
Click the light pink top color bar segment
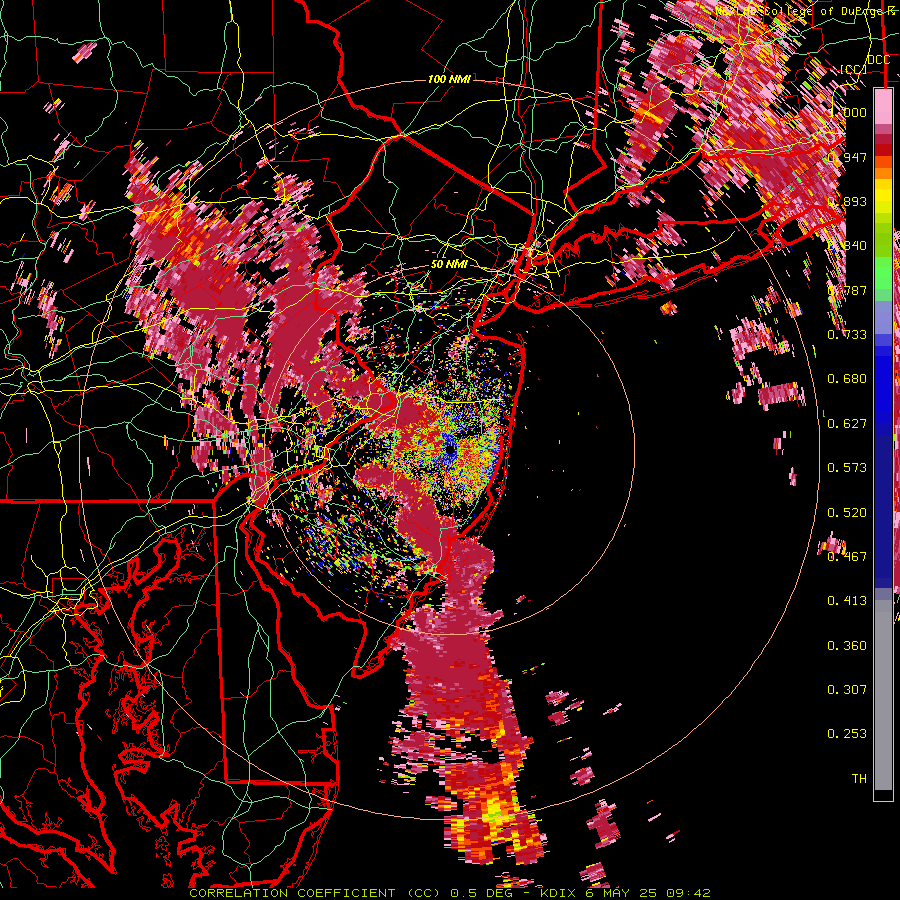pyautogui.click(x=883, y=107)
